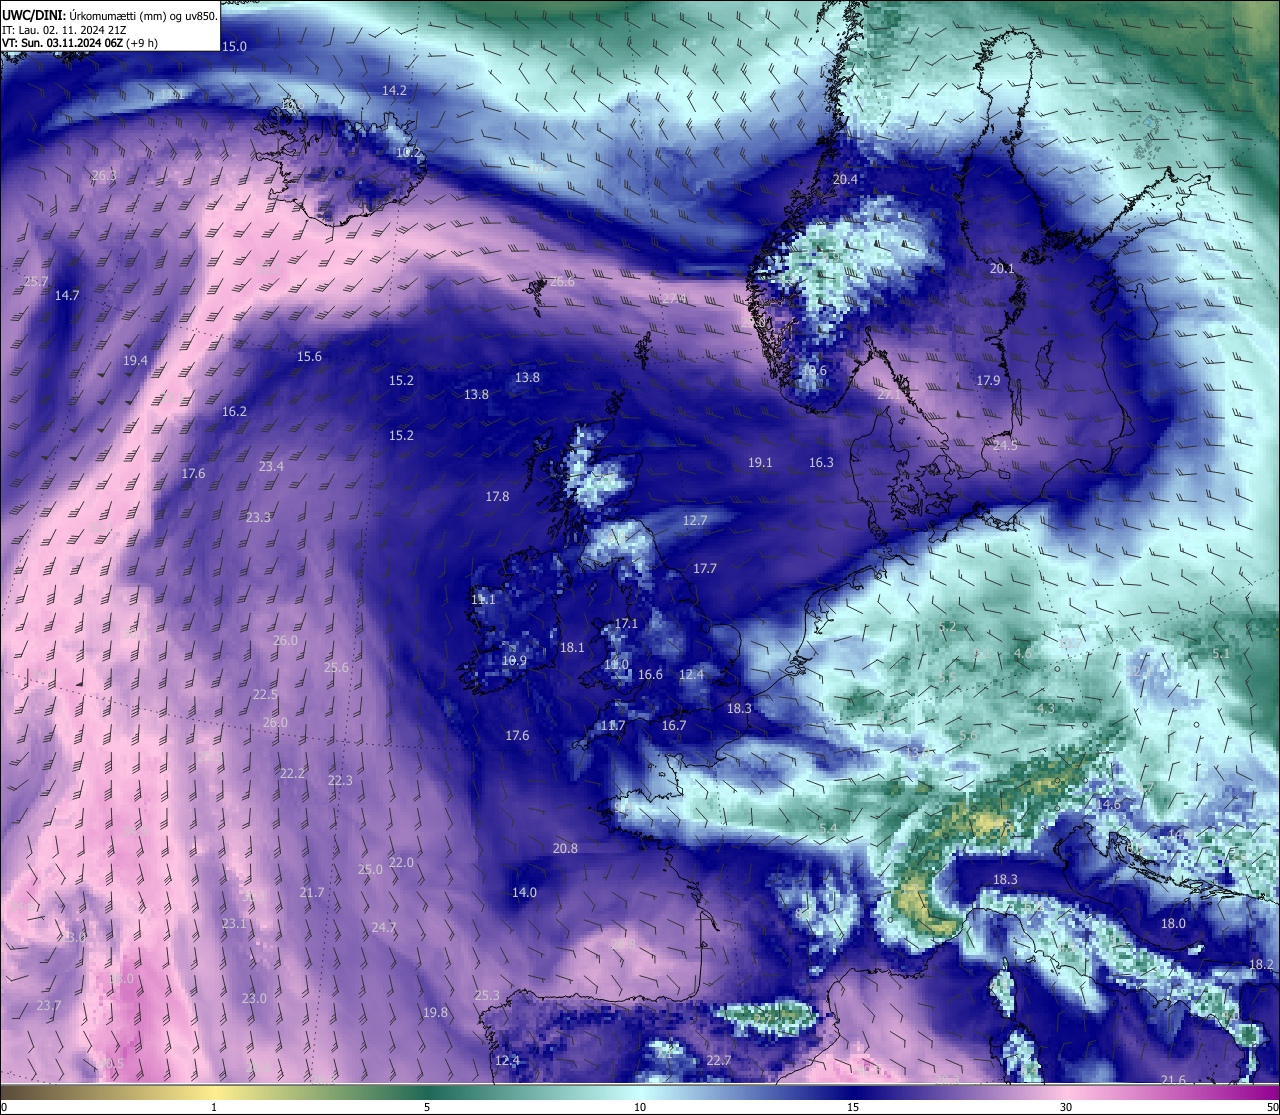Click the 24.7 map value
Viewport: 1280px width, 1115px height.
point(383,927)
